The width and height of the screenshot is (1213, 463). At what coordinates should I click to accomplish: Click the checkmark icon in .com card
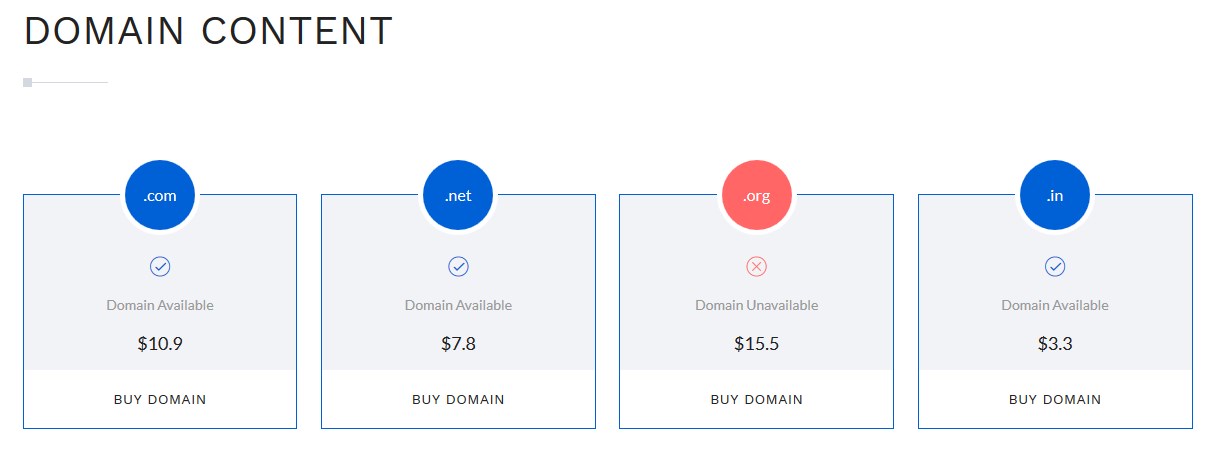click(160, 267)
